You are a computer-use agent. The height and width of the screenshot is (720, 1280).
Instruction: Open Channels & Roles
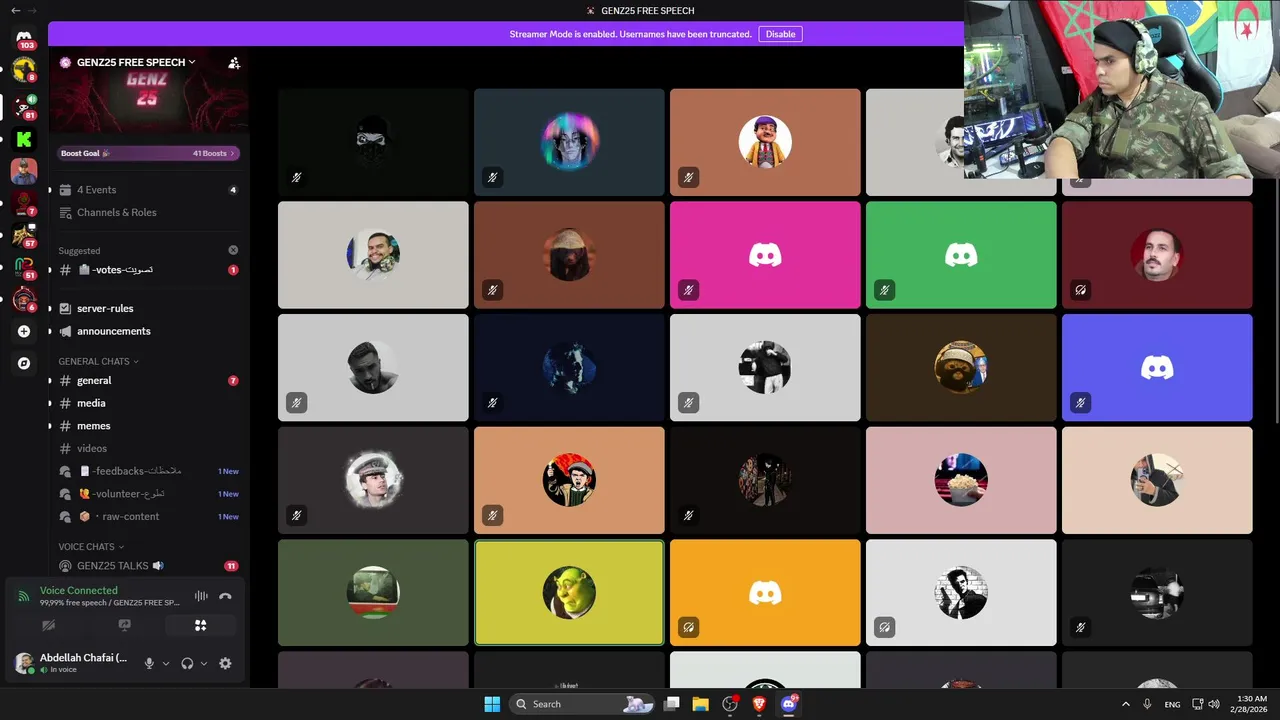pyautogui.click(x=148, y=212)
